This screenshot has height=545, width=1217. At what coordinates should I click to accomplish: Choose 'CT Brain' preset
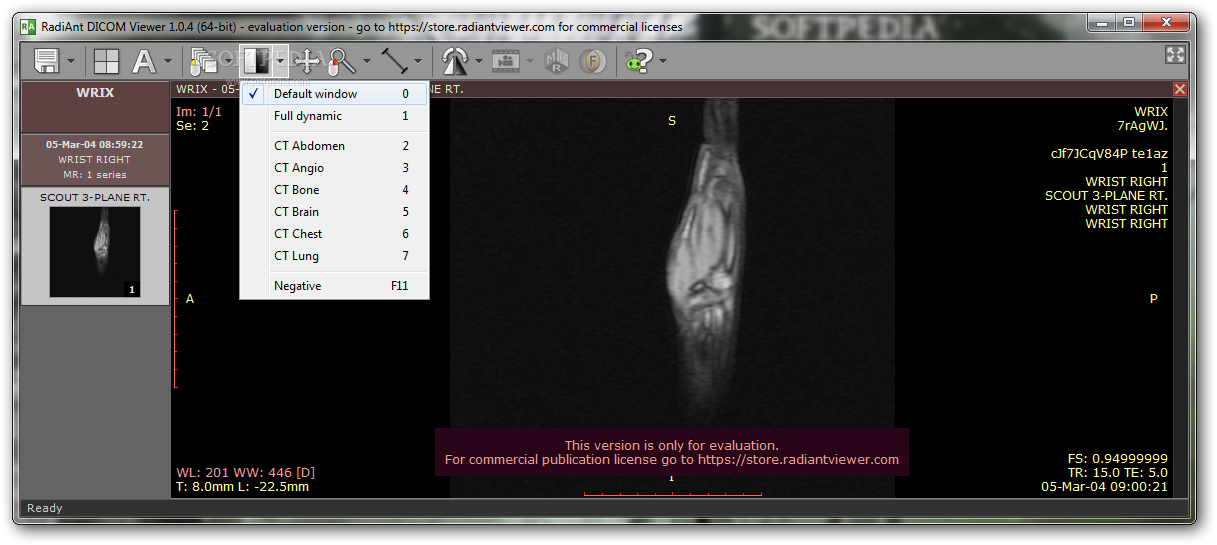(x=335, y=212)
